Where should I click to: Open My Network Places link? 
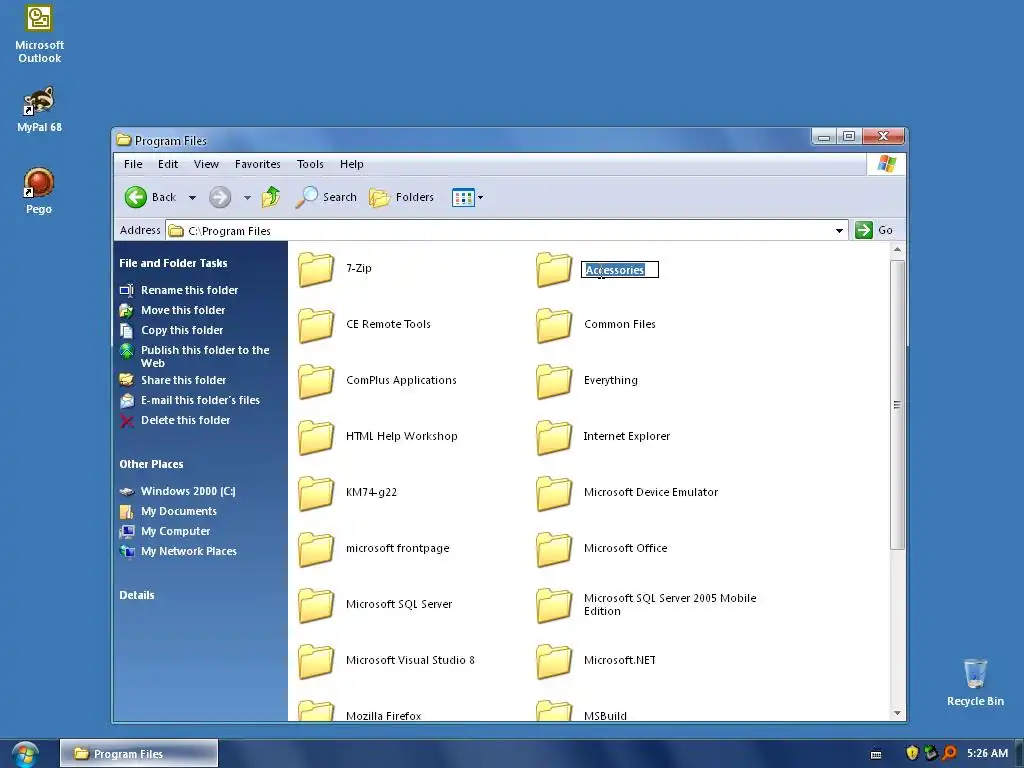point(189,551)
